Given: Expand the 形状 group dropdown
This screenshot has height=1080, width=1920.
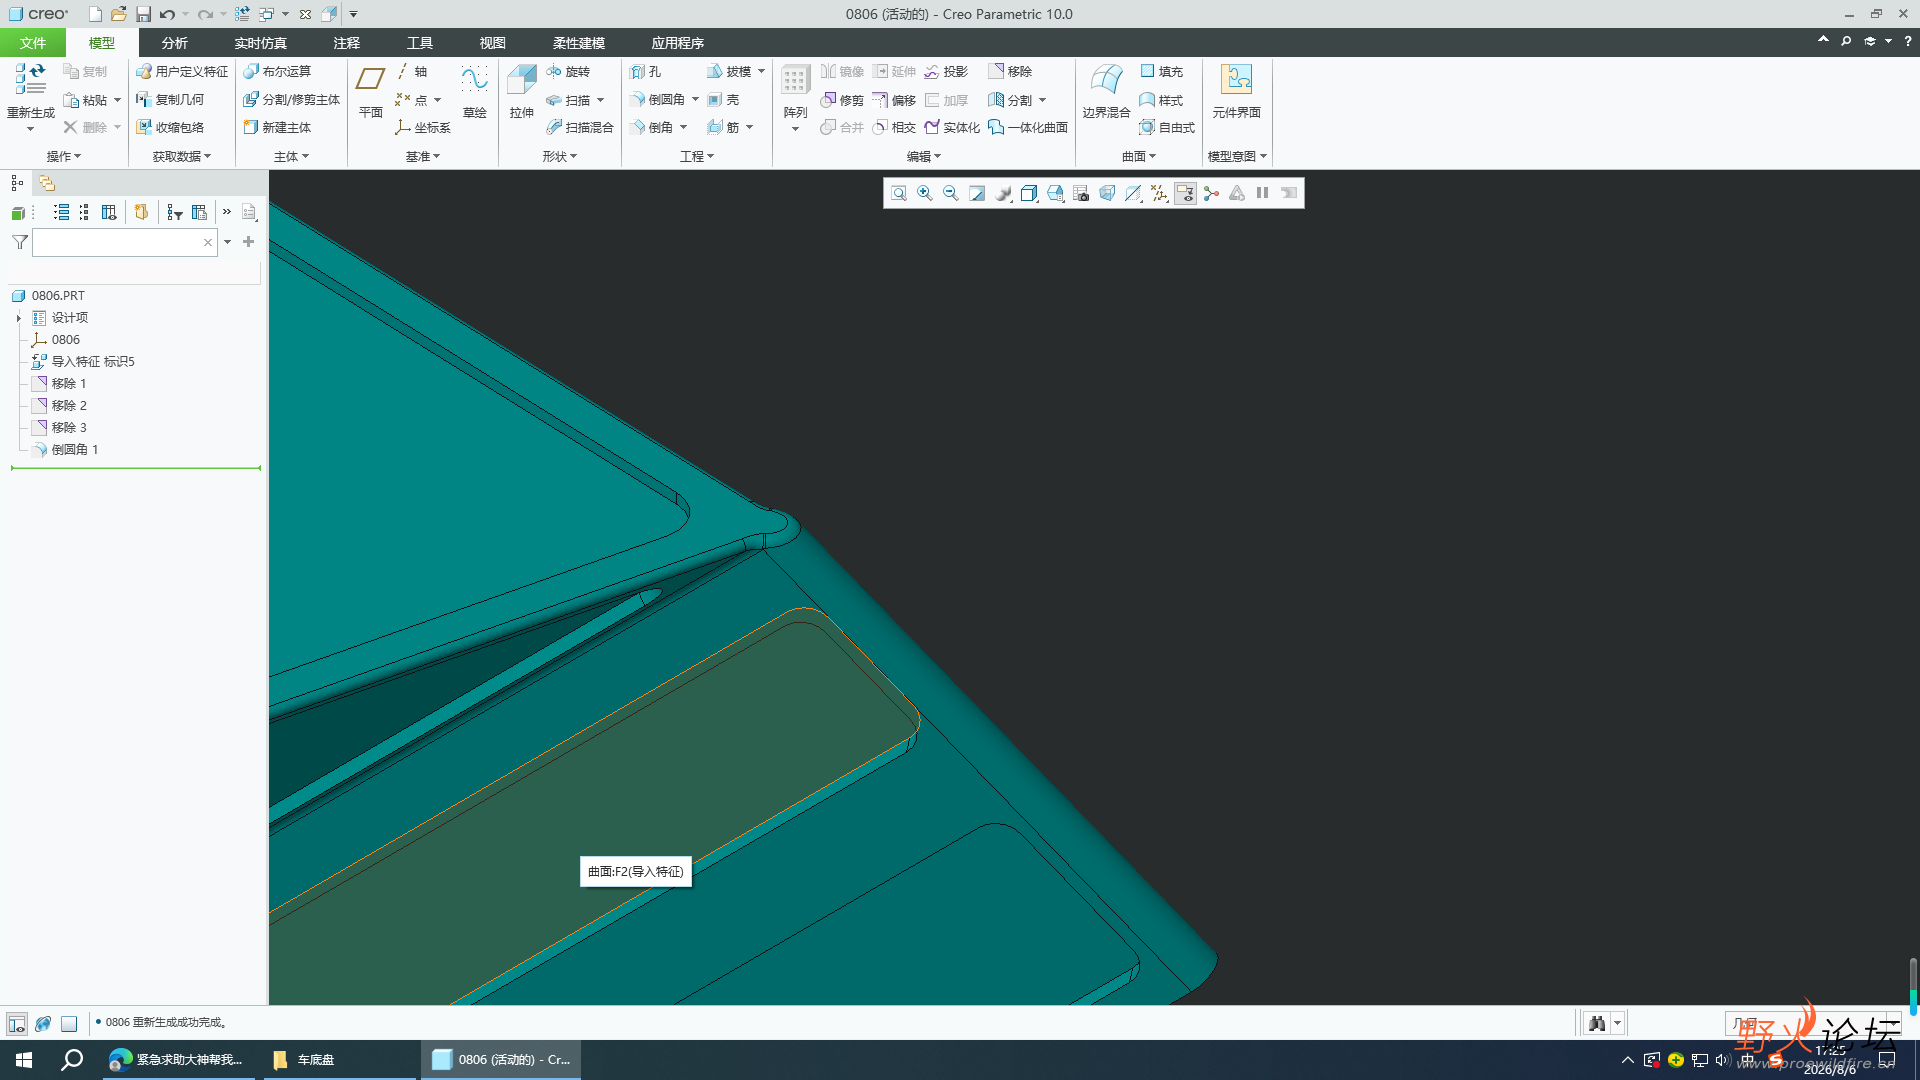Looking at the screenshot, I should [x=560, y=157].
